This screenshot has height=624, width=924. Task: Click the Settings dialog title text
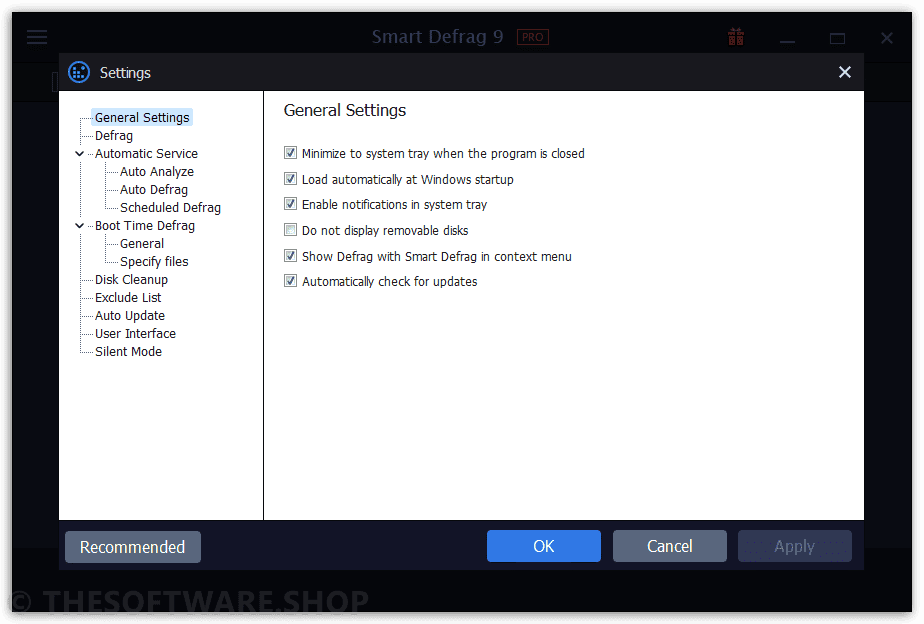(125, 72)
